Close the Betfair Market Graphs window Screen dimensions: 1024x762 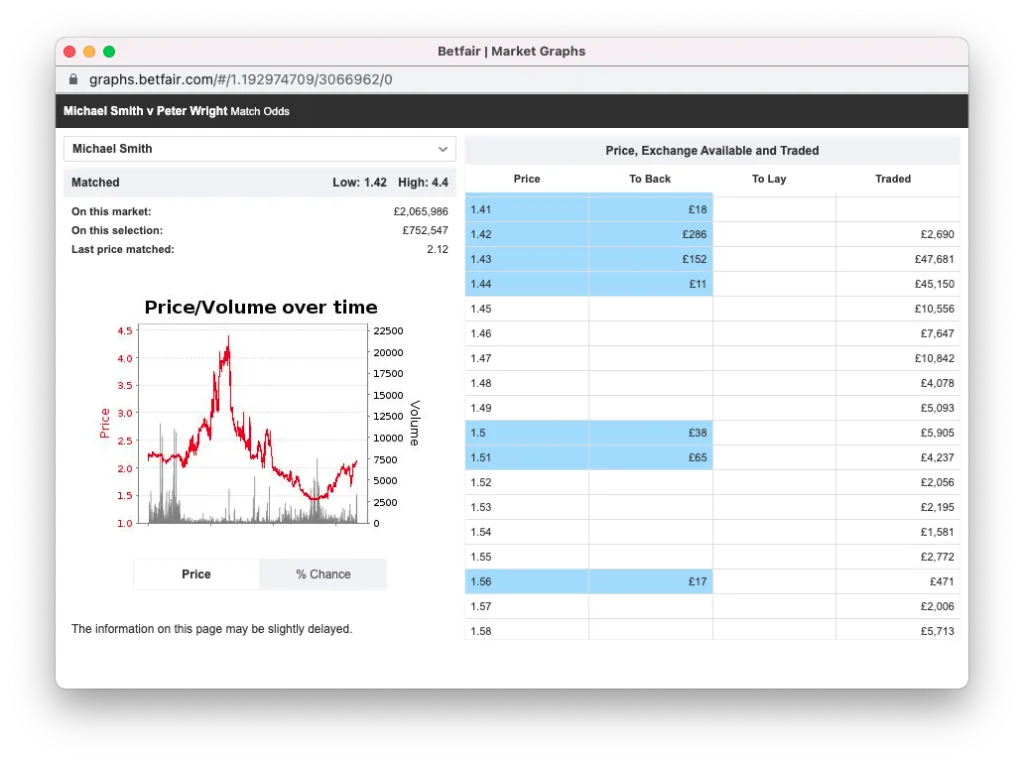pyautogui.click(x=69, y=51)
